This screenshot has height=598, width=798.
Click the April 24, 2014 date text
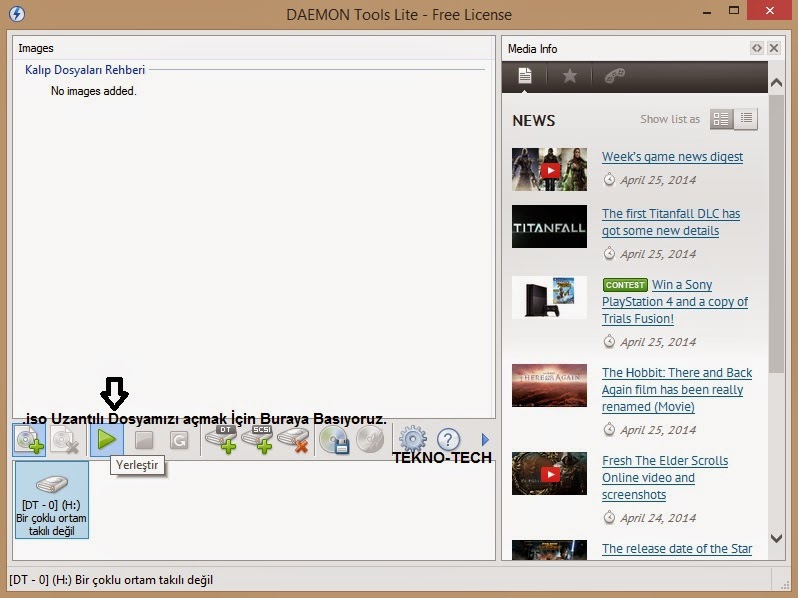pyautogui.click(x=658, y=518)
